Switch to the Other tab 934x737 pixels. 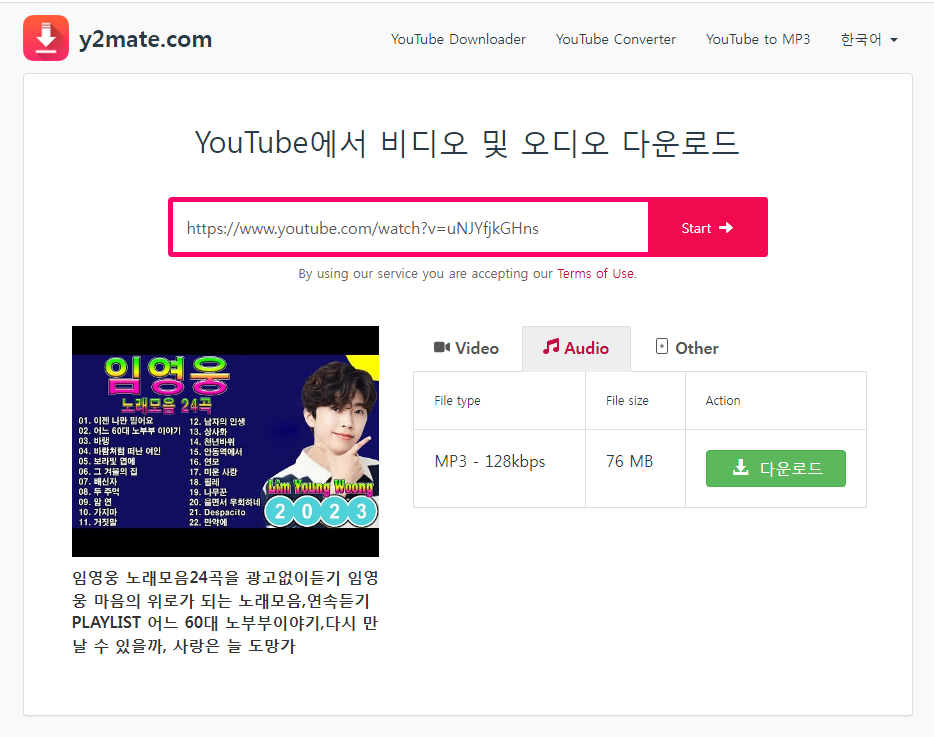click(x=687, y=348)
